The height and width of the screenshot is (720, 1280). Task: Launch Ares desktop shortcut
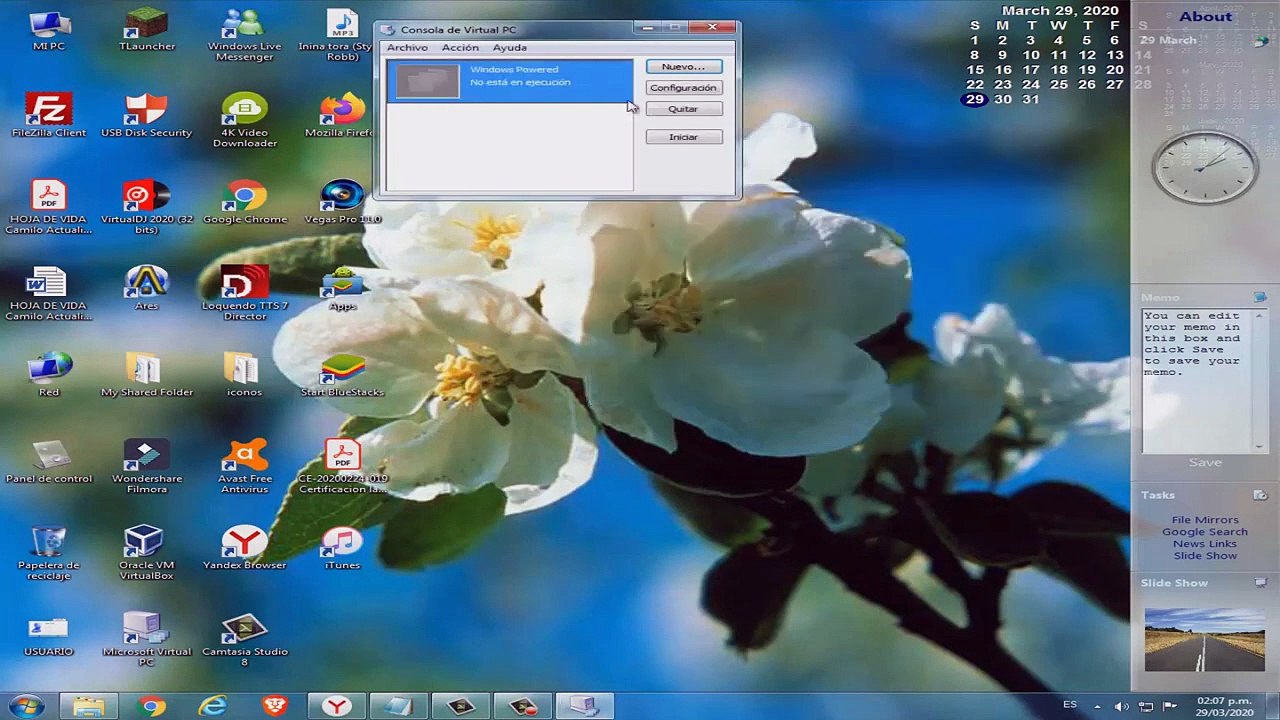point(146,289)
